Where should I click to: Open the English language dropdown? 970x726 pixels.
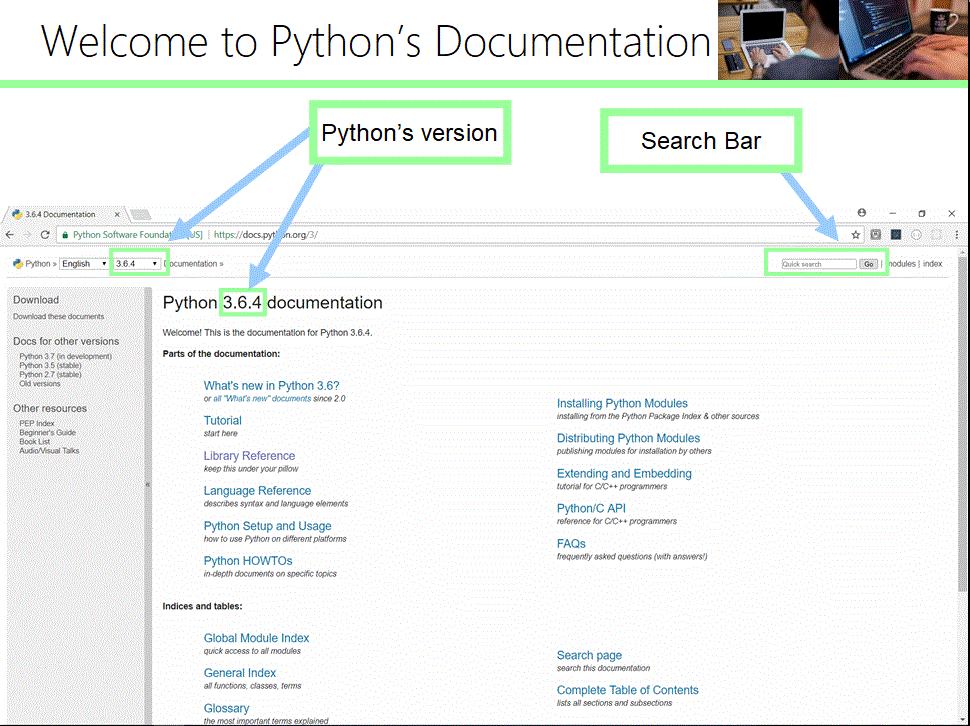pyautogui.click(x=82, y=264)
